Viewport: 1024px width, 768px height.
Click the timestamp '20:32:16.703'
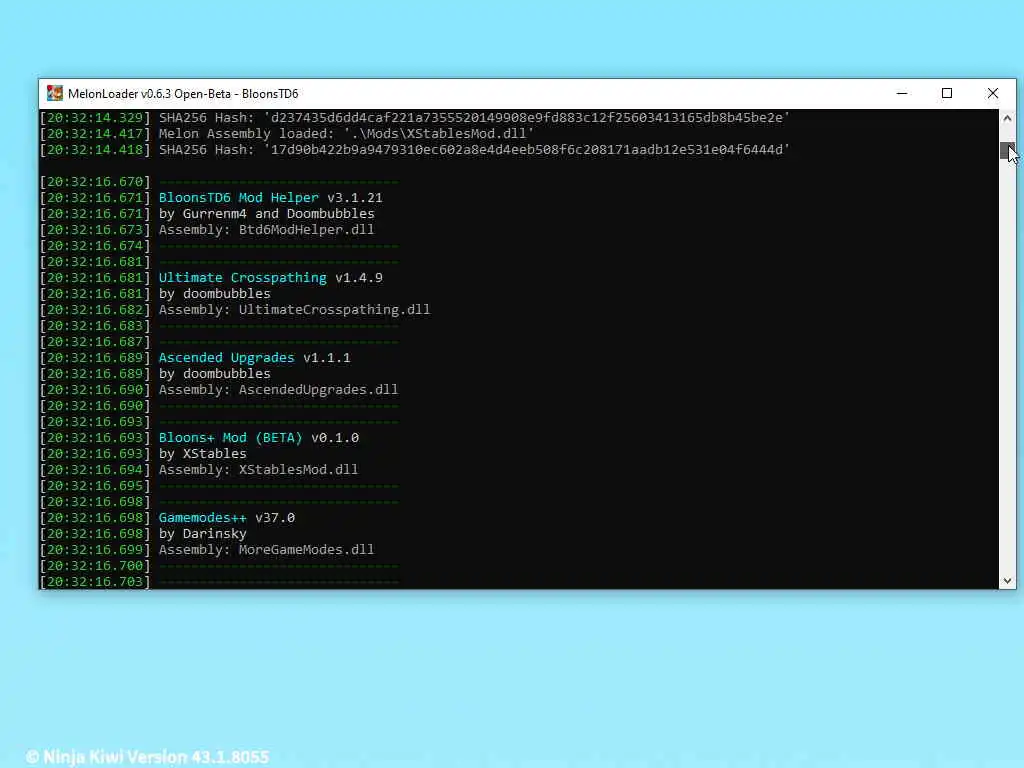pos(95,581)
